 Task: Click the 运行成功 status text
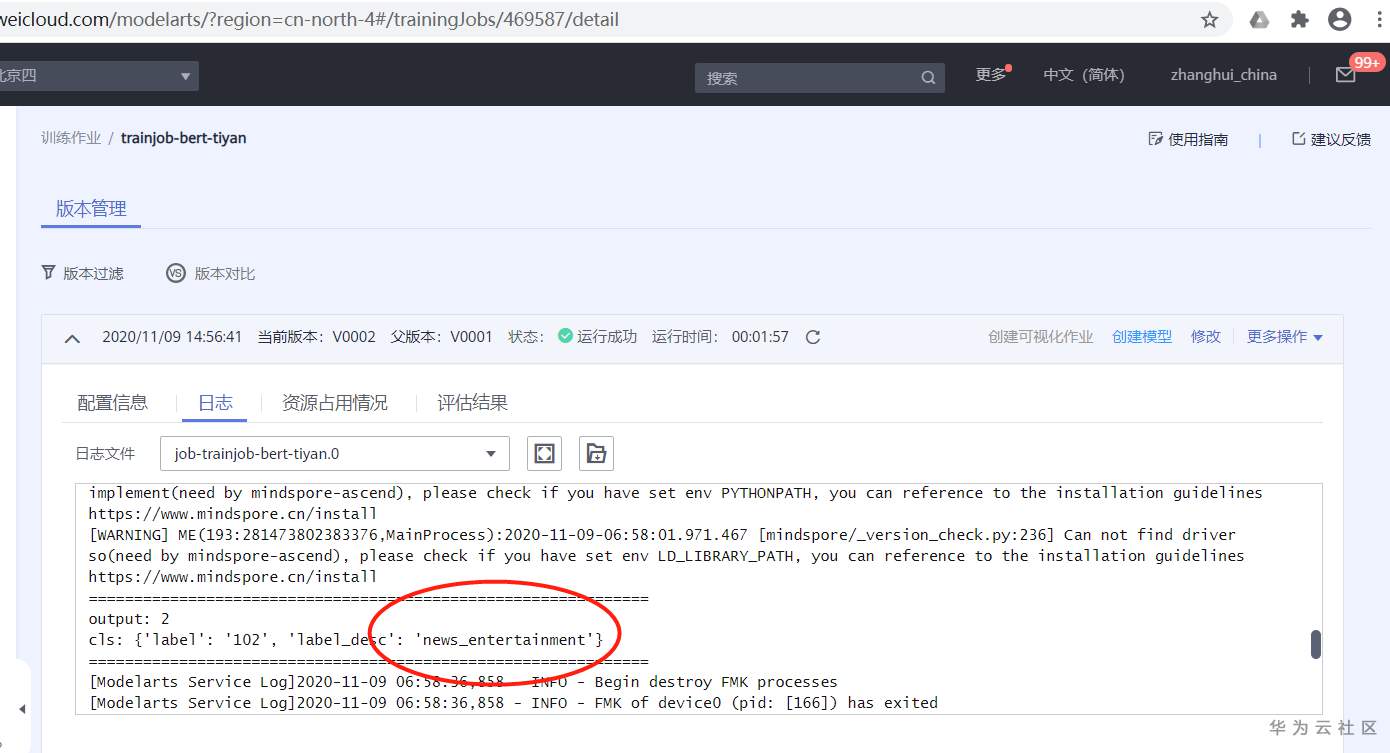point(607,337)
